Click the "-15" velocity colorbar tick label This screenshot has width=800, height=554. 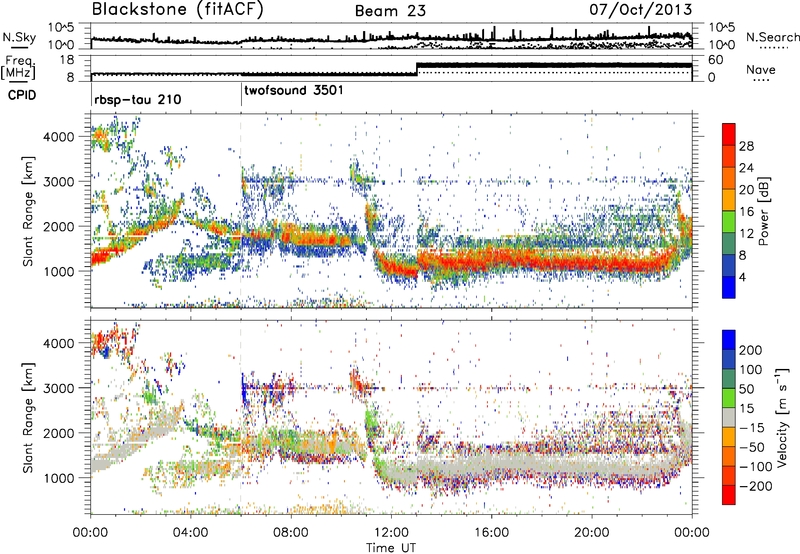[x=752, y=427]
